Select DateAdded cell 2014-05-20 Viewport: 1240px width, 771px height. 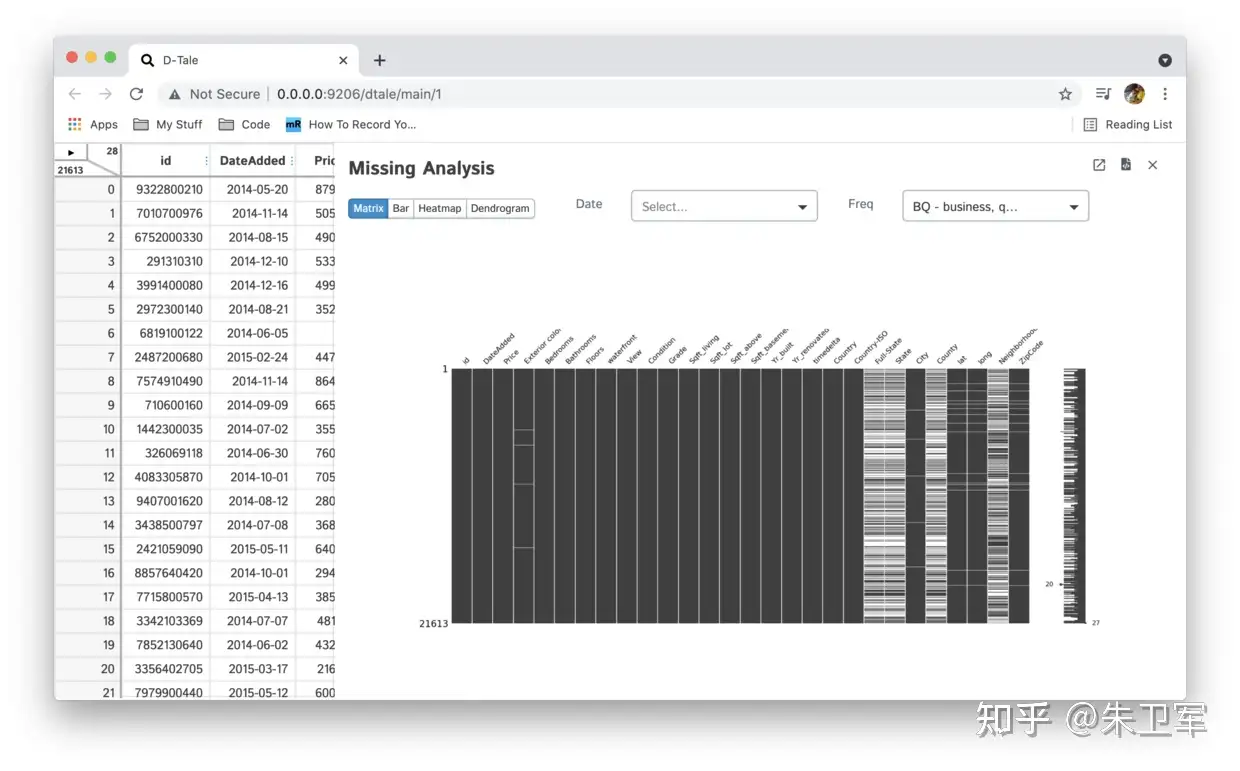point(254,189)
